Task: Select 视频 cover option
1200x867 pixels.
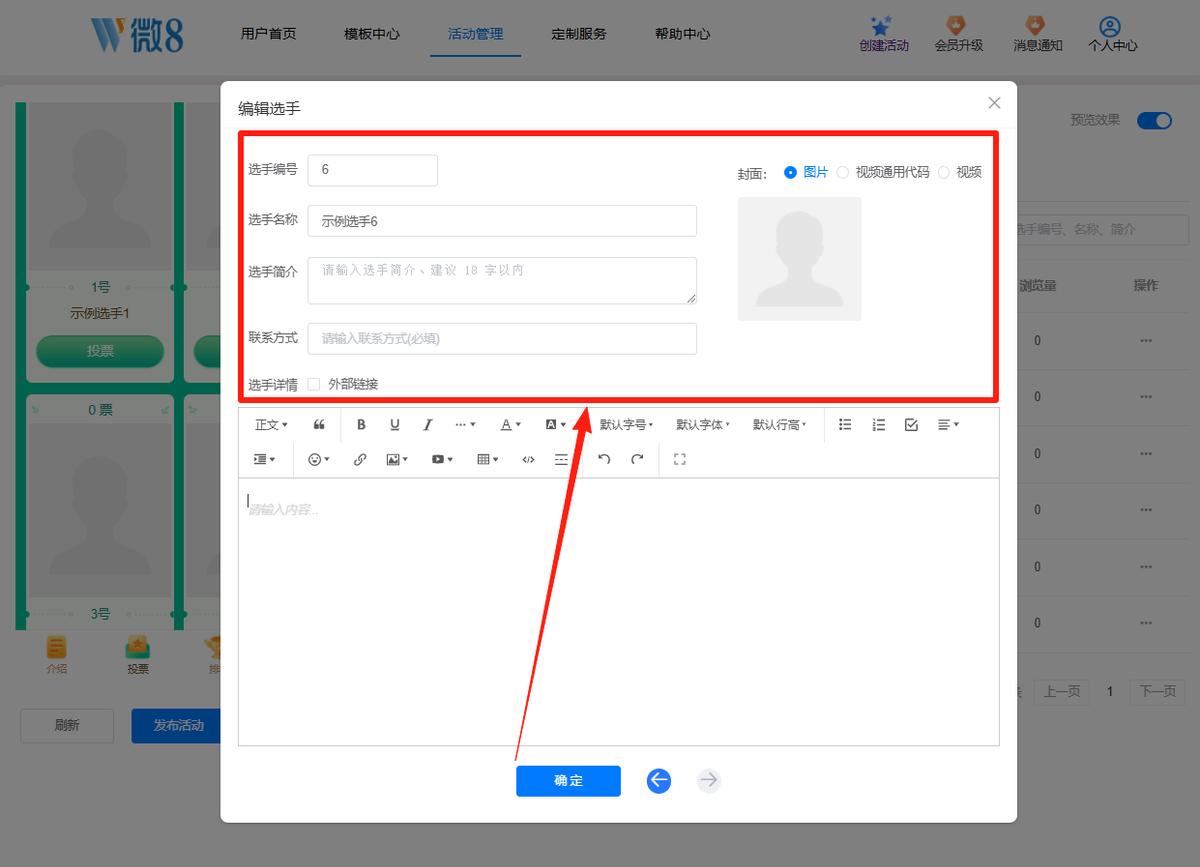Action: pyautogui.click(x=960, y=172)
